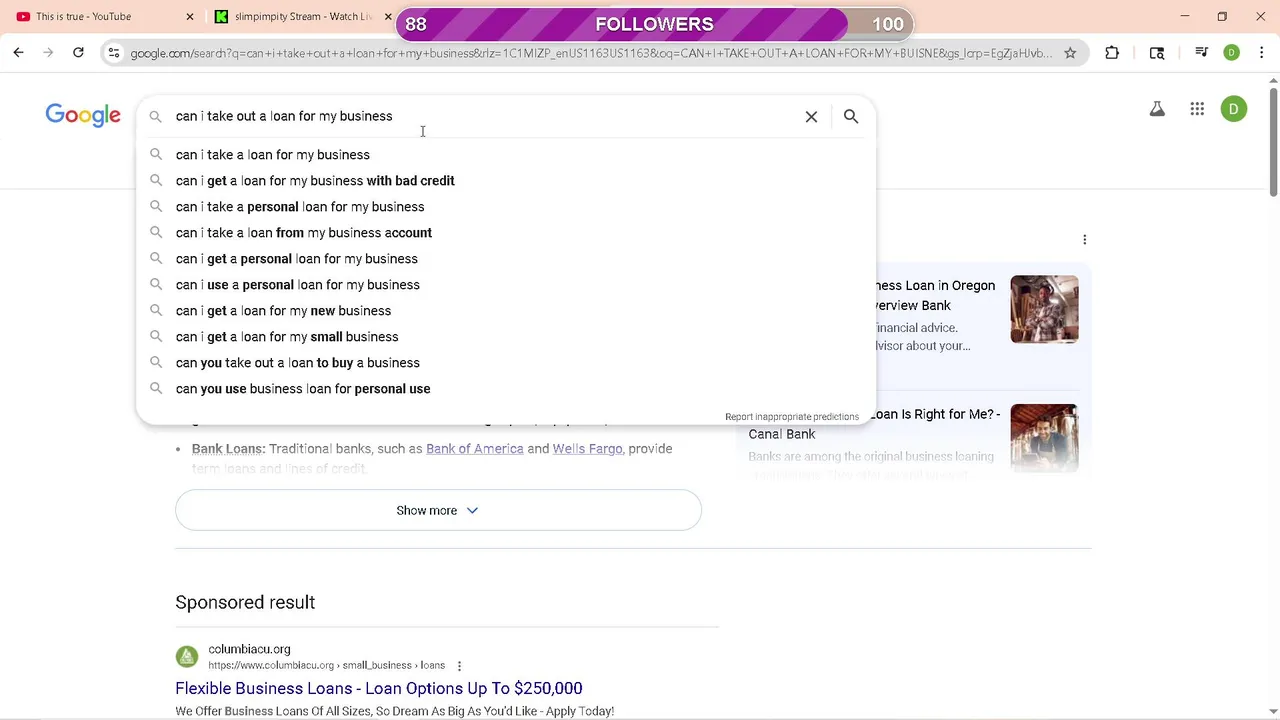Select suggestion ending 'with bad credit'
The width and height of the screenshot is (1280, 720).
pyautogui.click(x=315, y=181)
